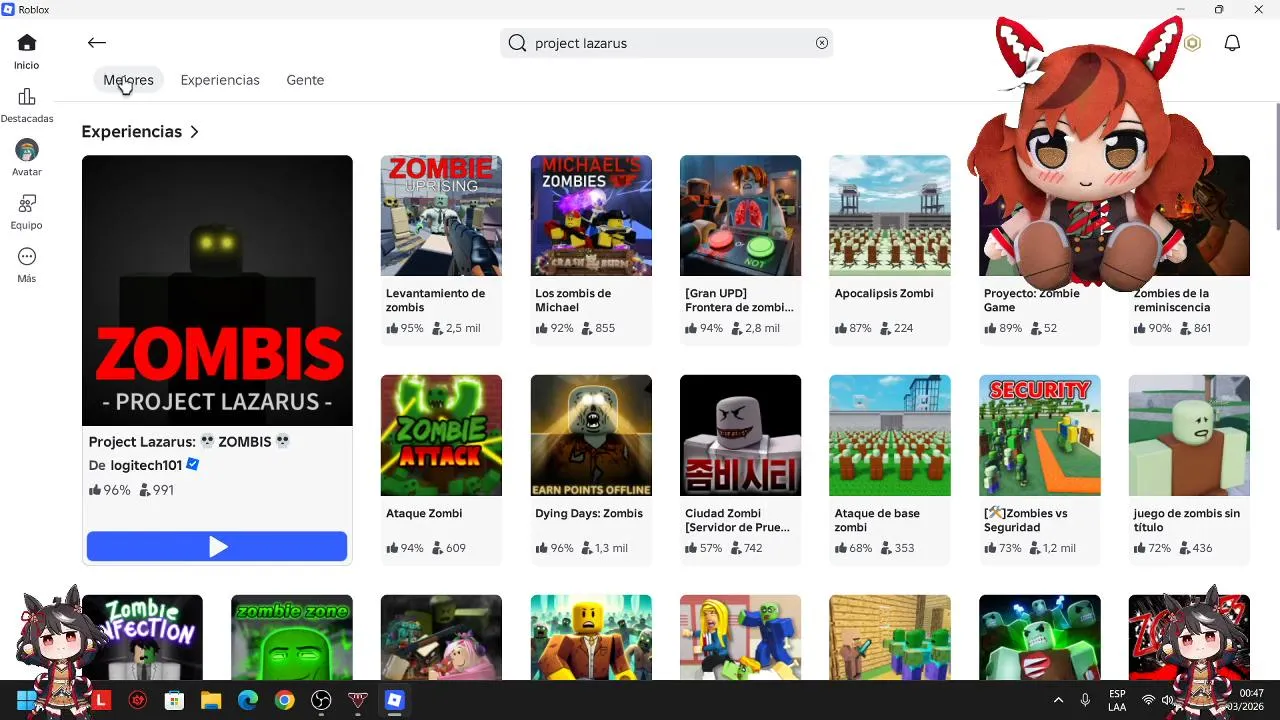Image resolution: width=1280 pixels, height=720 pixels.
Task: Open the Ataque de base zombi thumbnail
Action: pos(890,435)
